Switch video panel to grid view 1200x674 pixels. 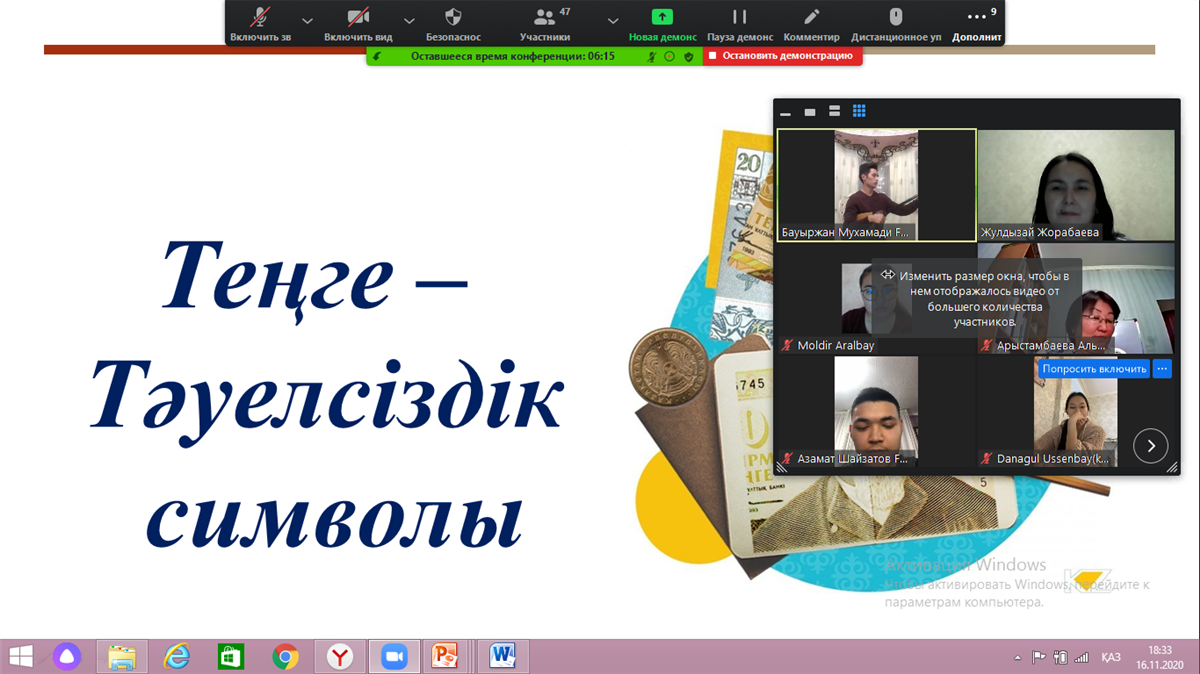point(859,111)
